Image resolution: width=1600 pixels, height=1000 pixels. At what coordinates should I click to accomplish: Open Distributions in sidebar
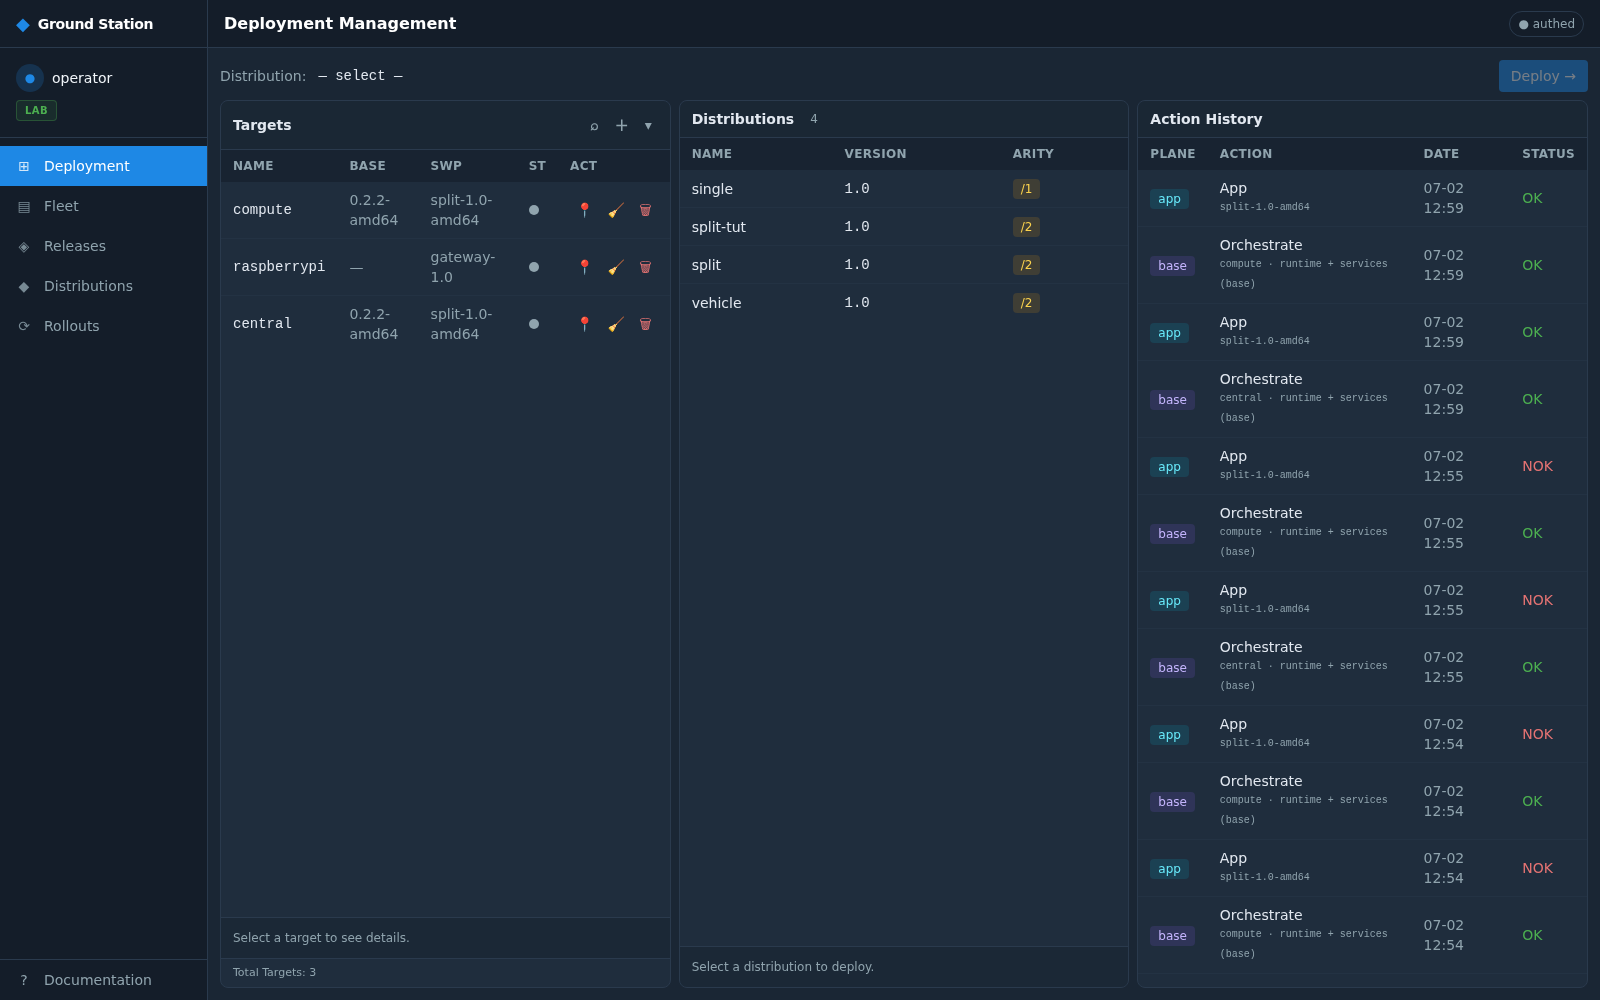tap(104, 286)
